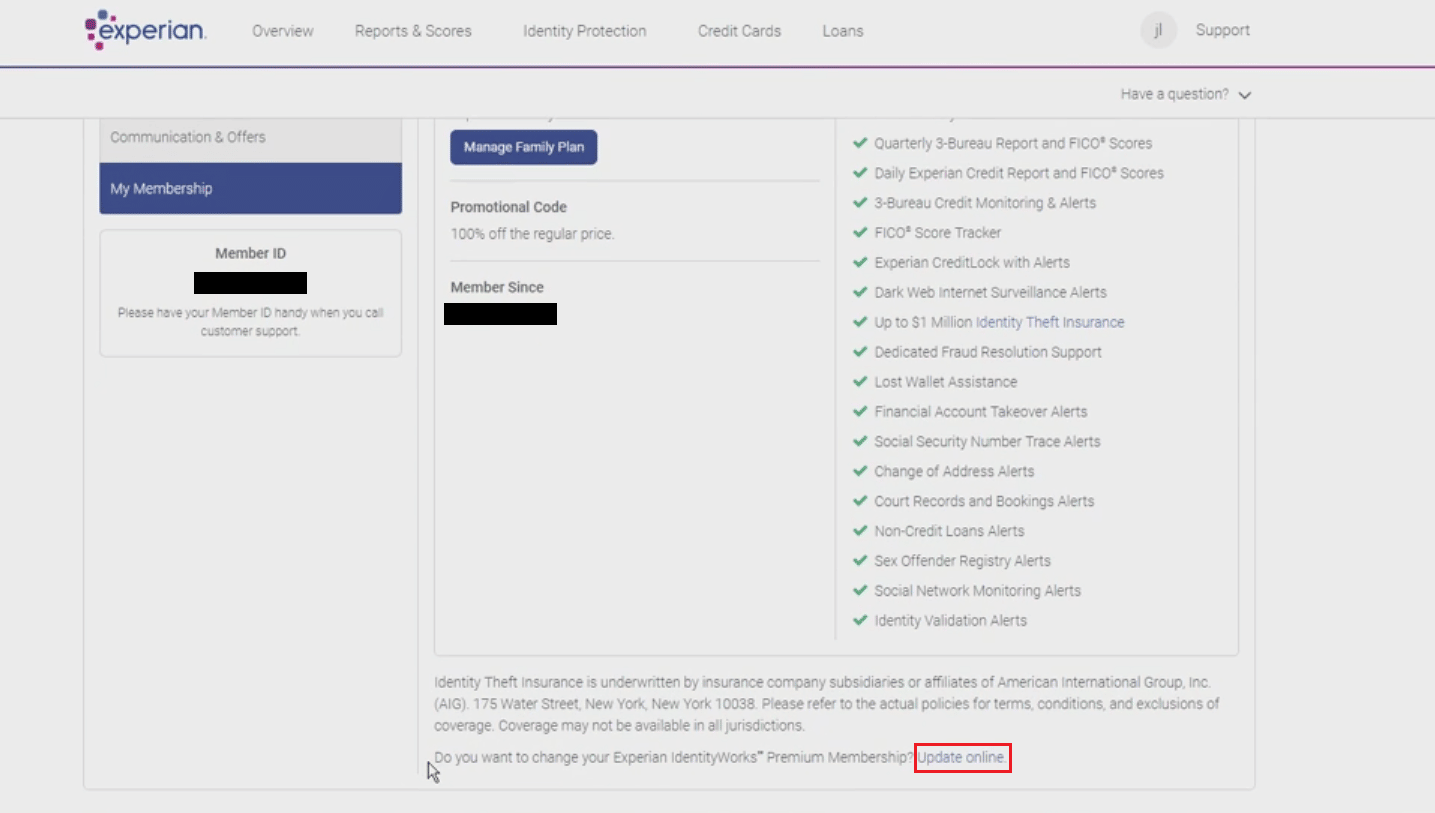The height and width of the screenshot is (813, 1435).
Task: Select Communication & Offers in sidebar
Action: 250,137
